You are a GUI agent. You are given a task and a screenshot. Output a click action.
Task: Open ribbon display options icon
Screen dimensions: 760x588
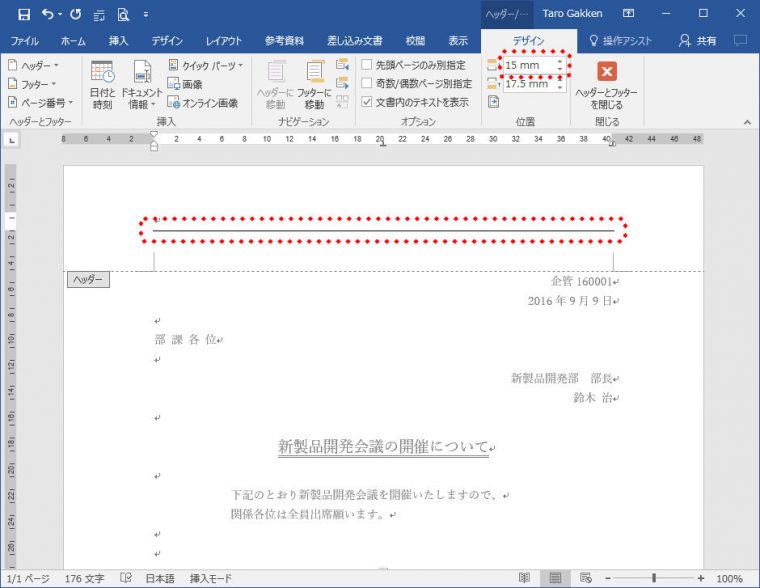click(628, 14)
